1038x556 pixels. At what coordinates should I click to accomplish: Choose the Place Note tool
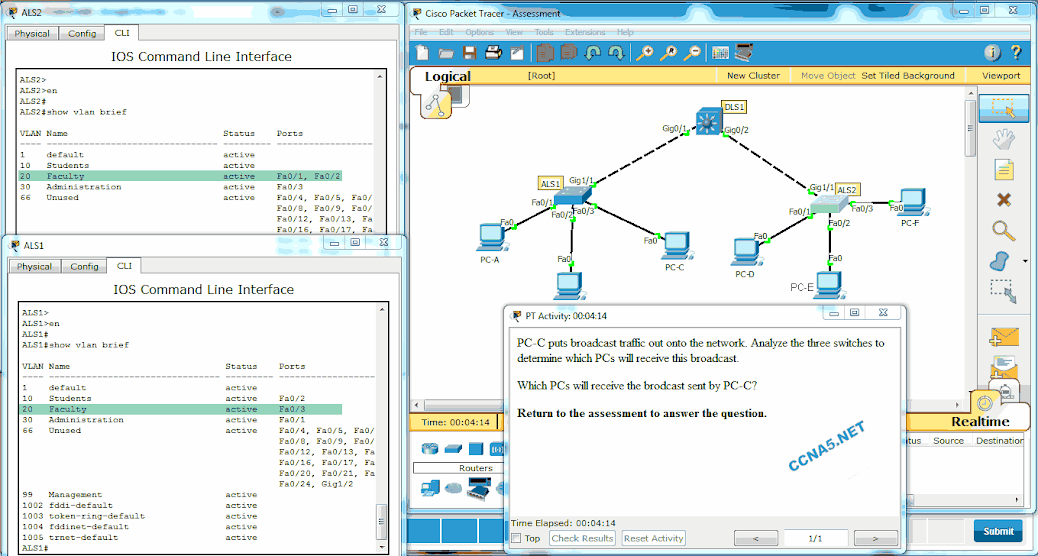(1004, 169)
